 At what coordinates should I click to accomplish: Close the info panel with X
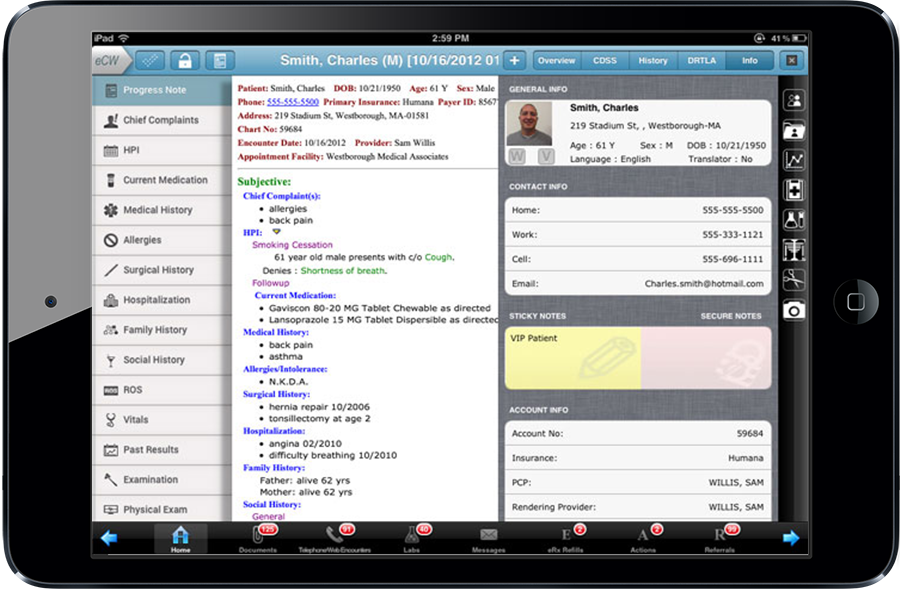click(792, 60)
